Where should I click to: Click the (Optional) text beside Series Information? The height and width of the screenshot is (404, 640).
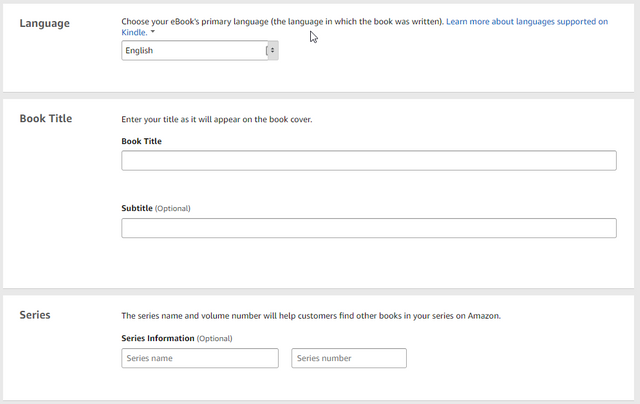pyautogui.click(x=214, y=339)
